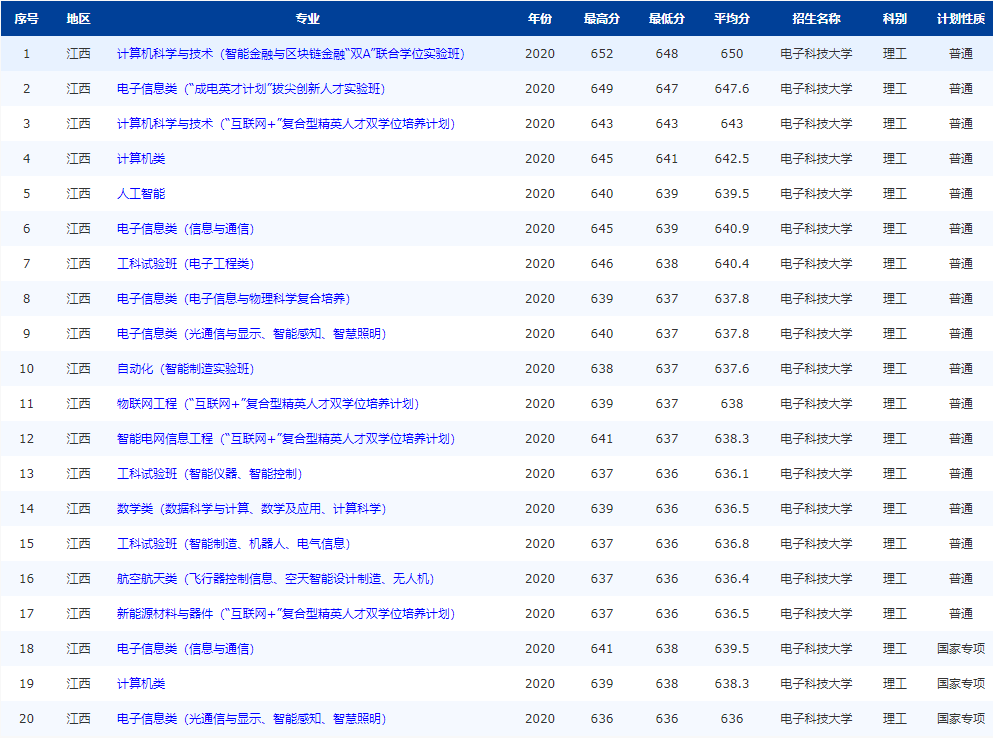Viewport: 993px width, 738px height.
Task: Click 普通 cell in row 3
Action: (x=961, y=124)
